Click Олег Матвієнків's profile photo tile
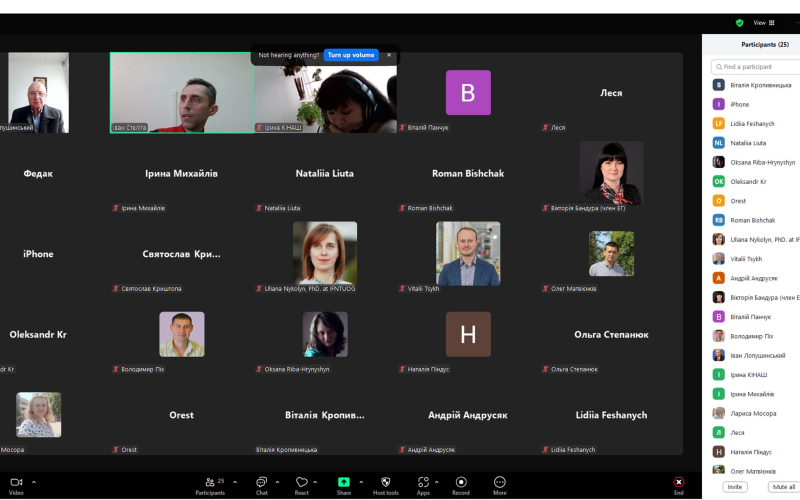 click(611, 254)
